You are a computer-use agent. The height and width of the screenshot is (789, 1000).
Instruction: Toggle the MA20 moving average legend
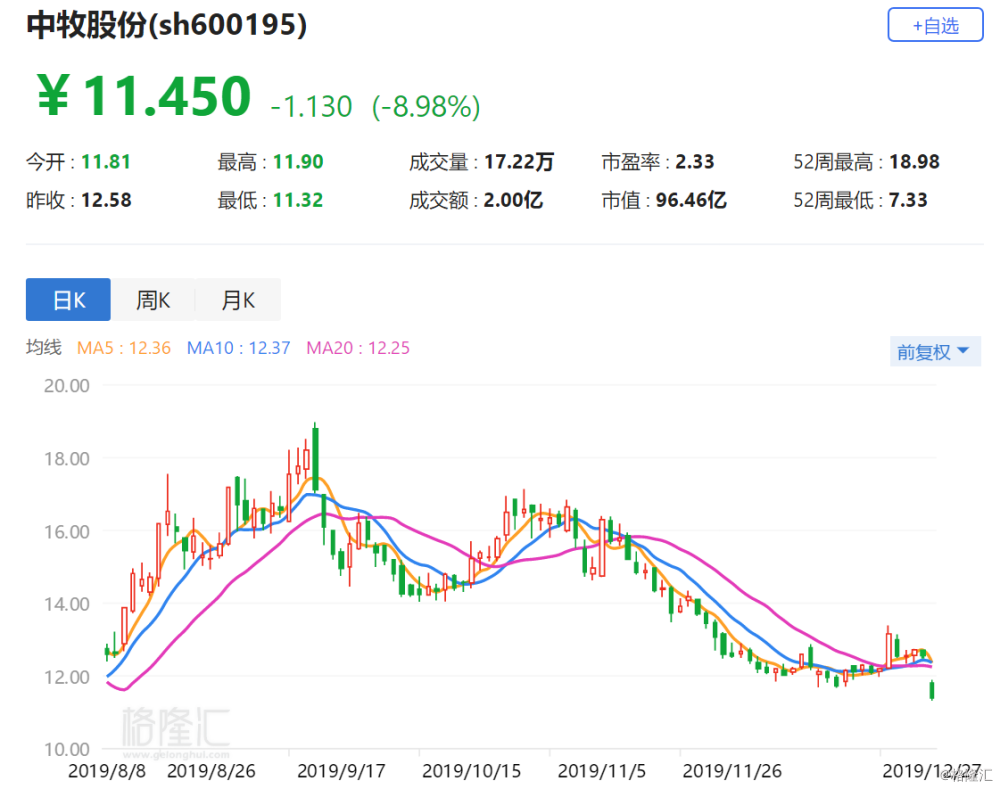tap(357, 348)
